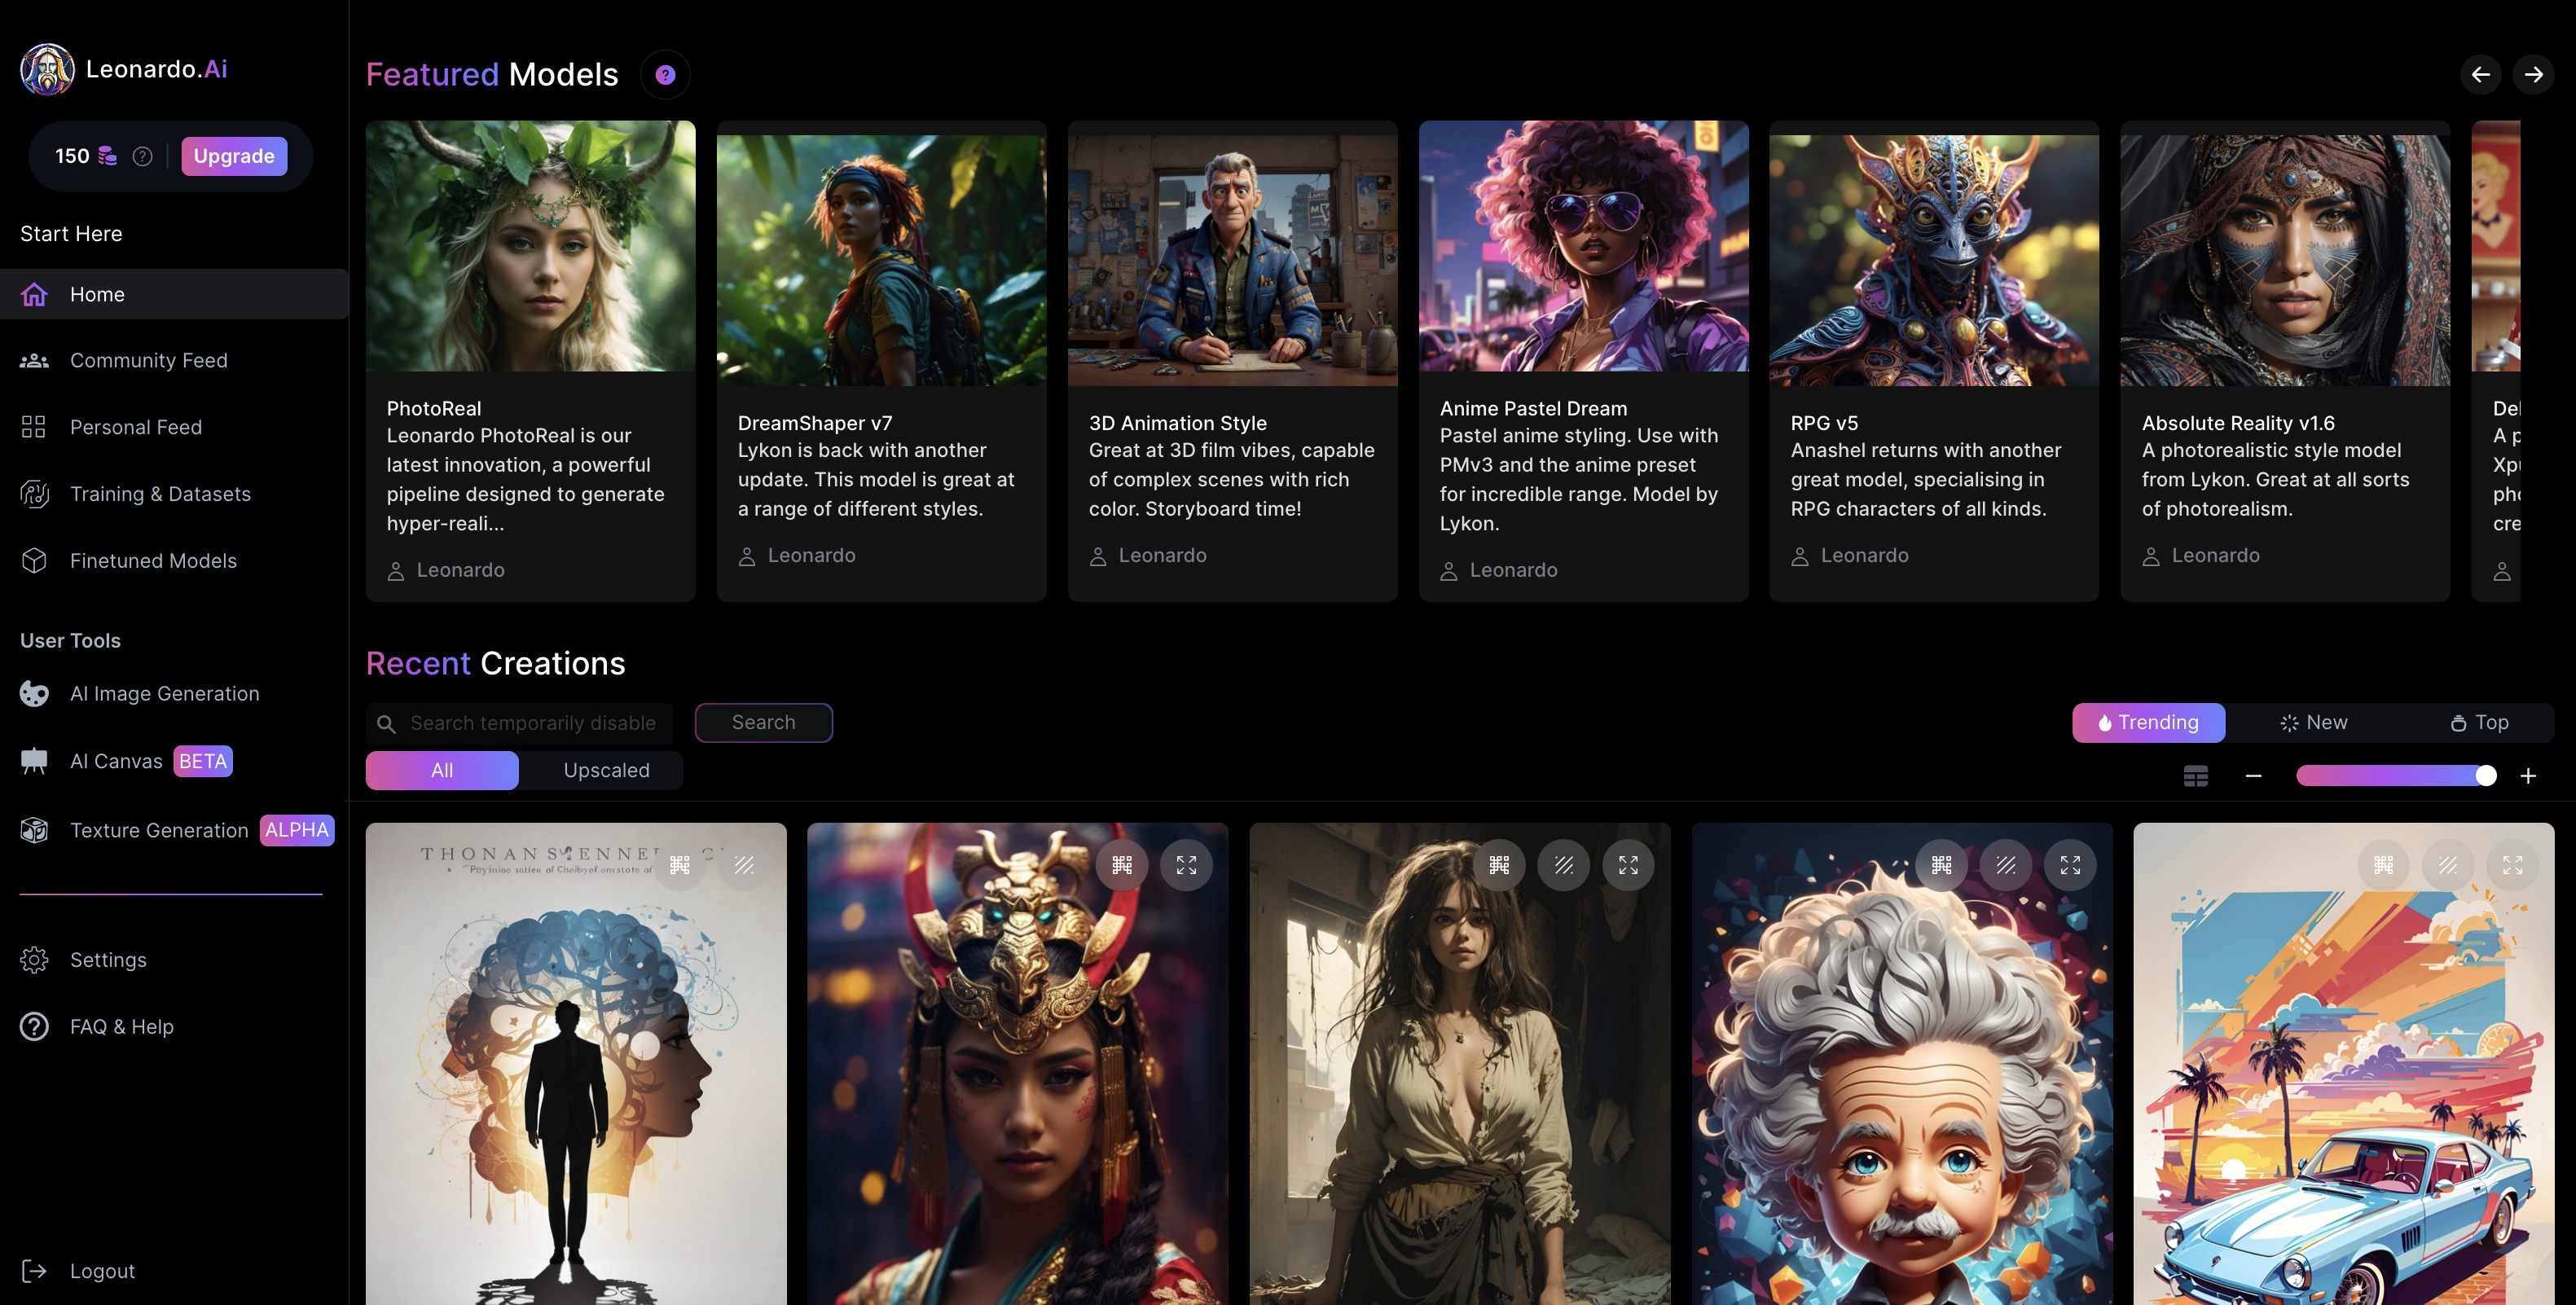This screenshot has height=1305, width=2576.
Task: Select the All filter tab
Action: (442, 771)
